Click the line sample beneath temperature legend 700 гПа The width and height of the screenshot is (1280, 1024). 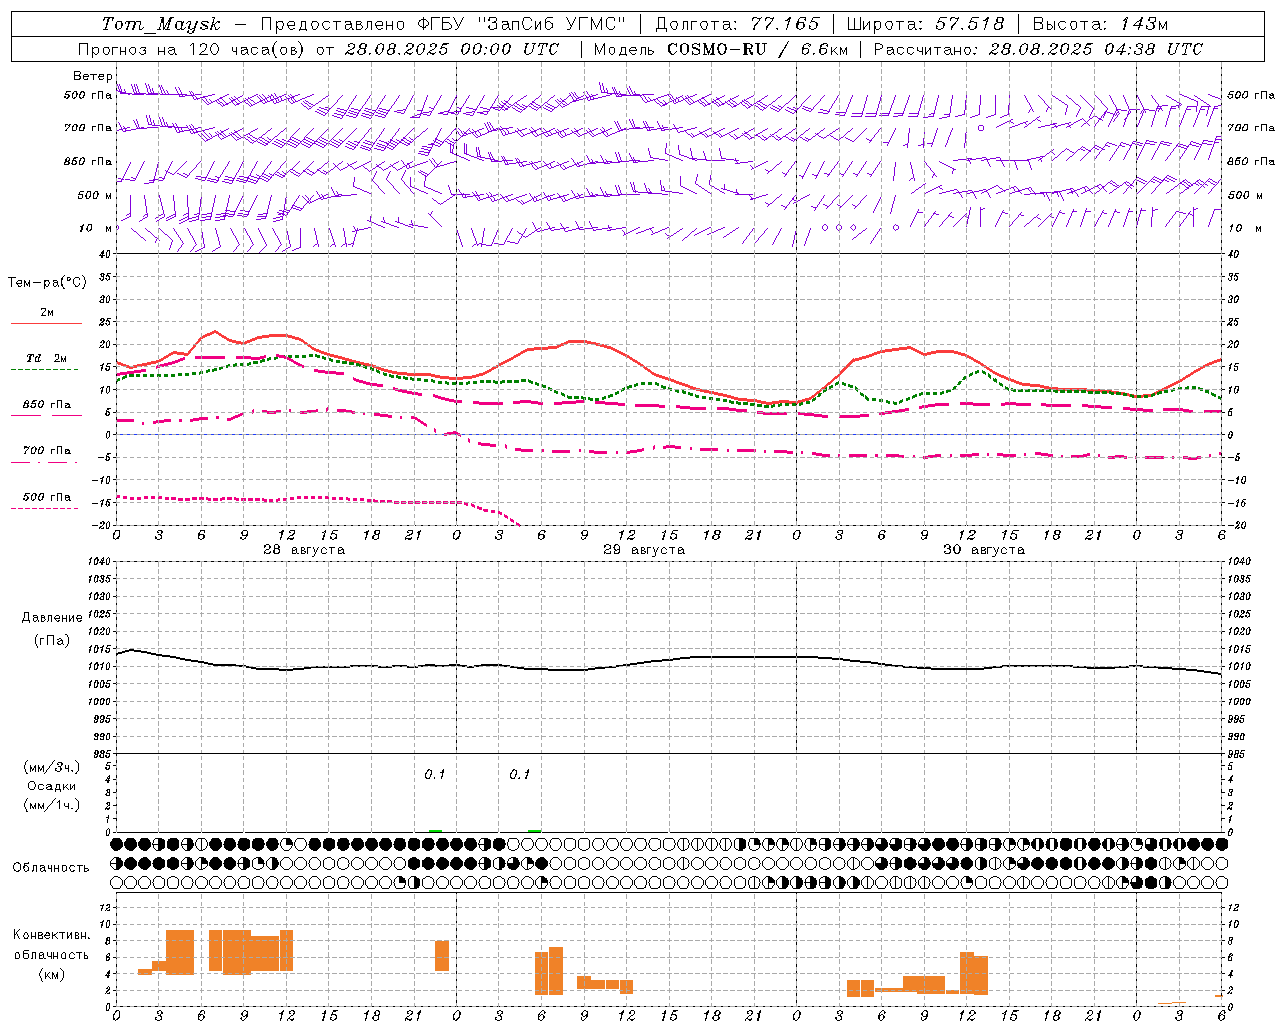[44, 463]
